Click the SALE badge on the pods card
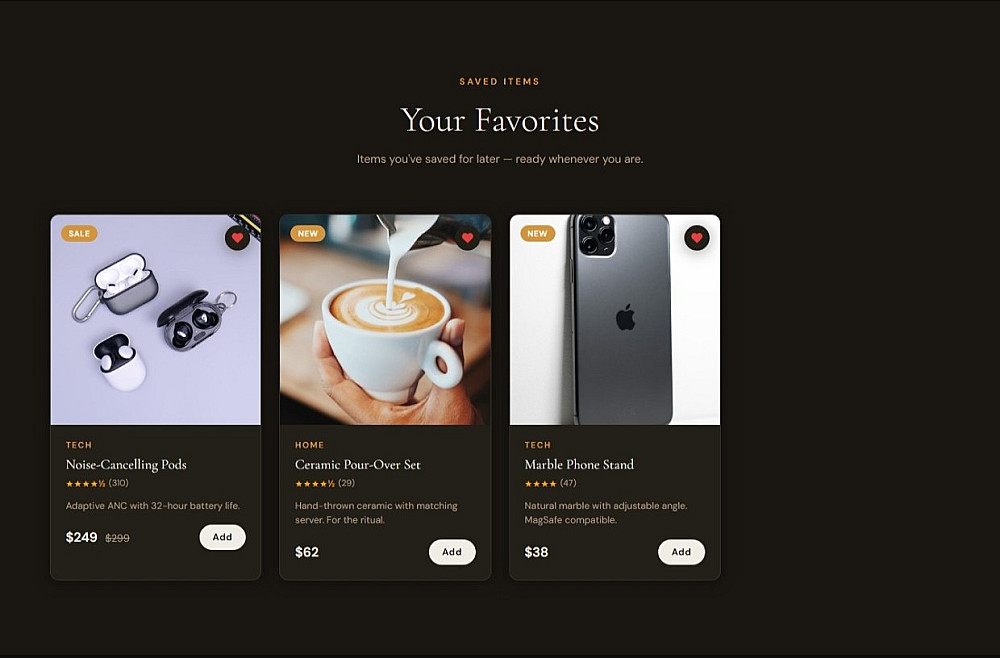Screen dimensions: 1000x658 tap(79, 233)
